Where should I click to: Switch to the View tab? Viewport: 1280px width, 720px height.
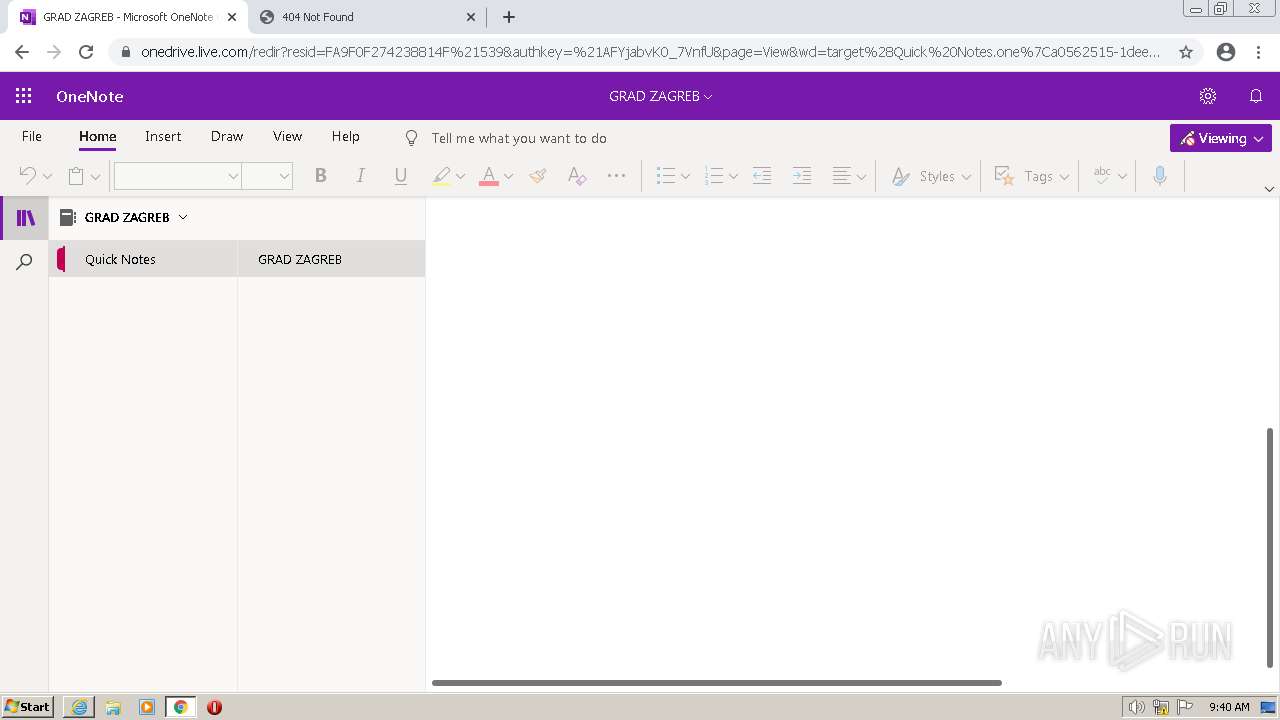pos(288,136)
